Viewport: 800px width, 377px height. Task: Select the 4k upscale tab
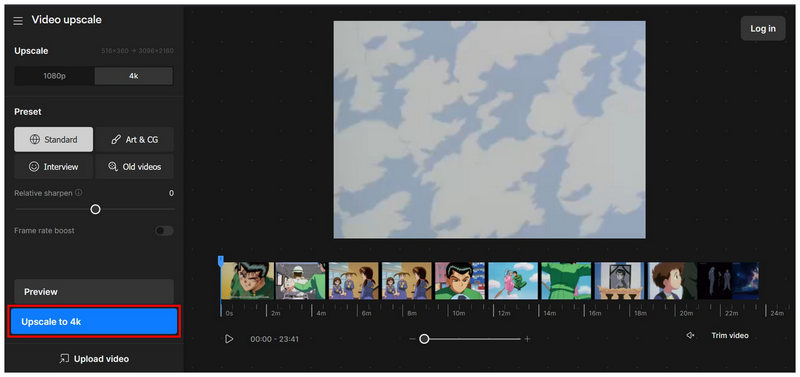[x=134, y=76]
